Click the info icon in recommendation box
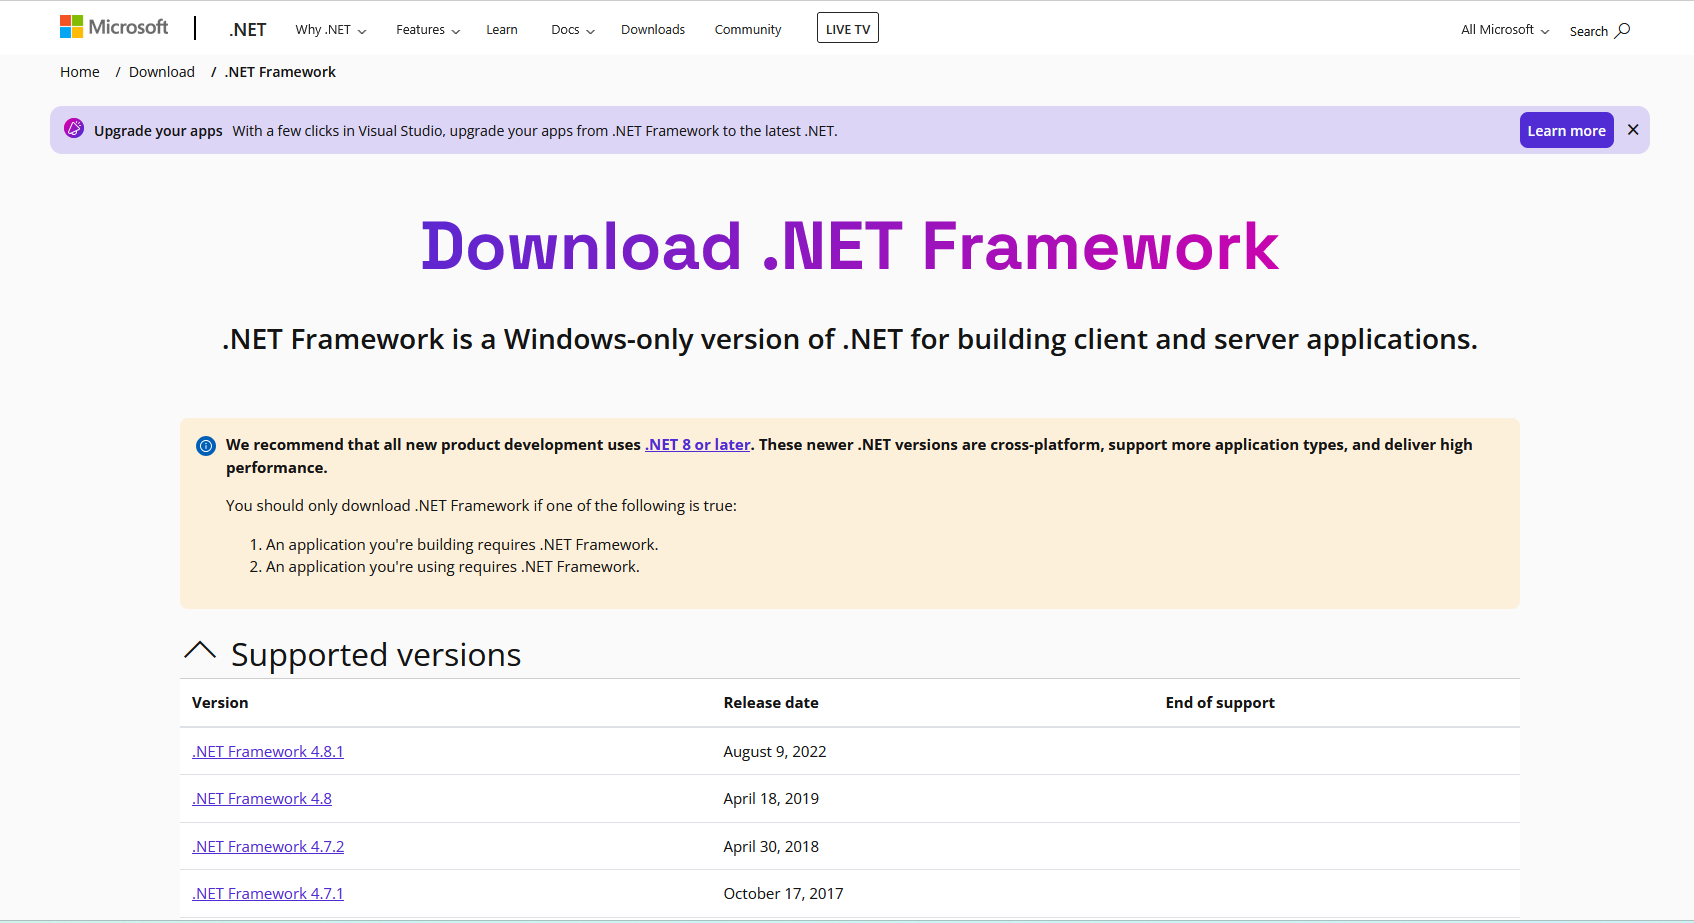1694x923 pixels. [x=206, y=446]
